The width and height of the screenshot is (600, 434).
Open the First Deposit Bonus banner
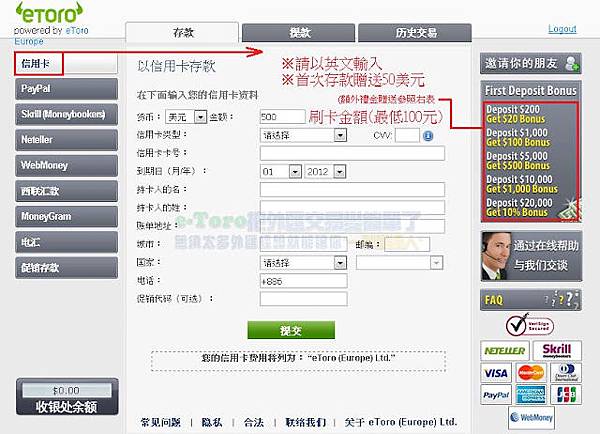531,151
